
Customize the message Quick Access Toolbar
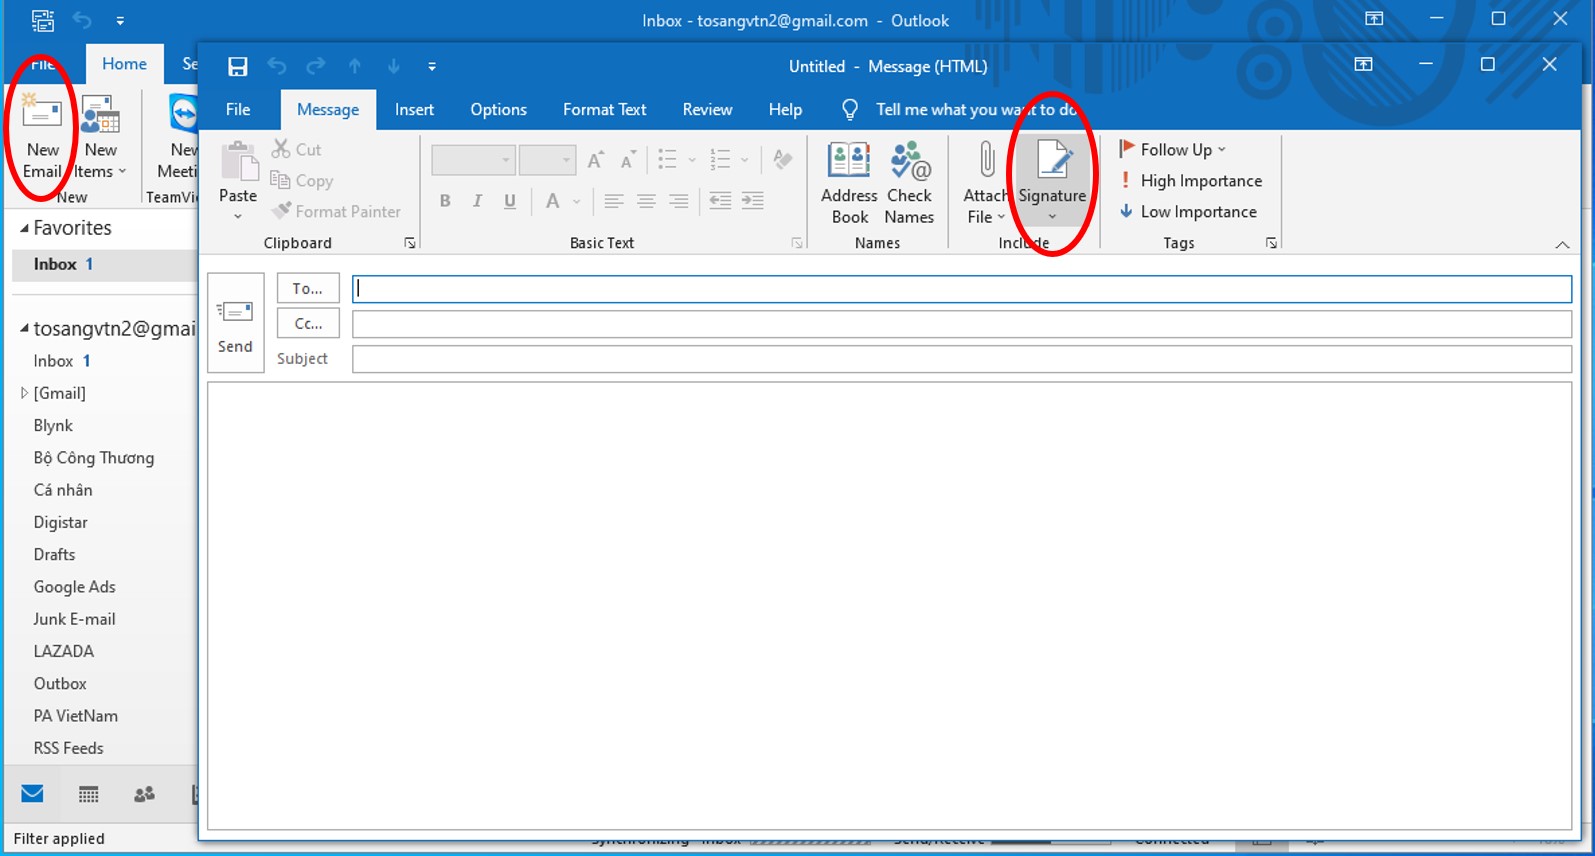432,66
